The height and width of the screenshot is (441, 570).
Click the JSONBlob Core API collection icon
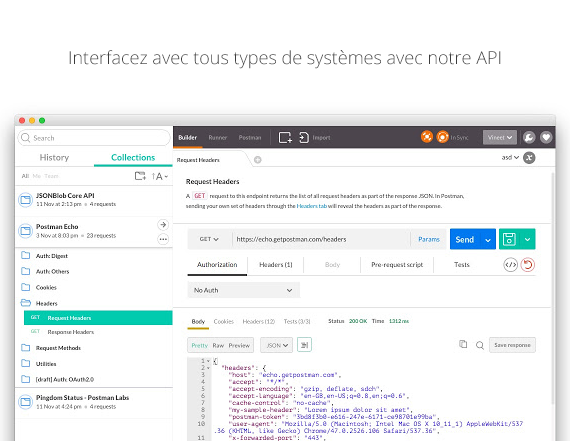25,200
